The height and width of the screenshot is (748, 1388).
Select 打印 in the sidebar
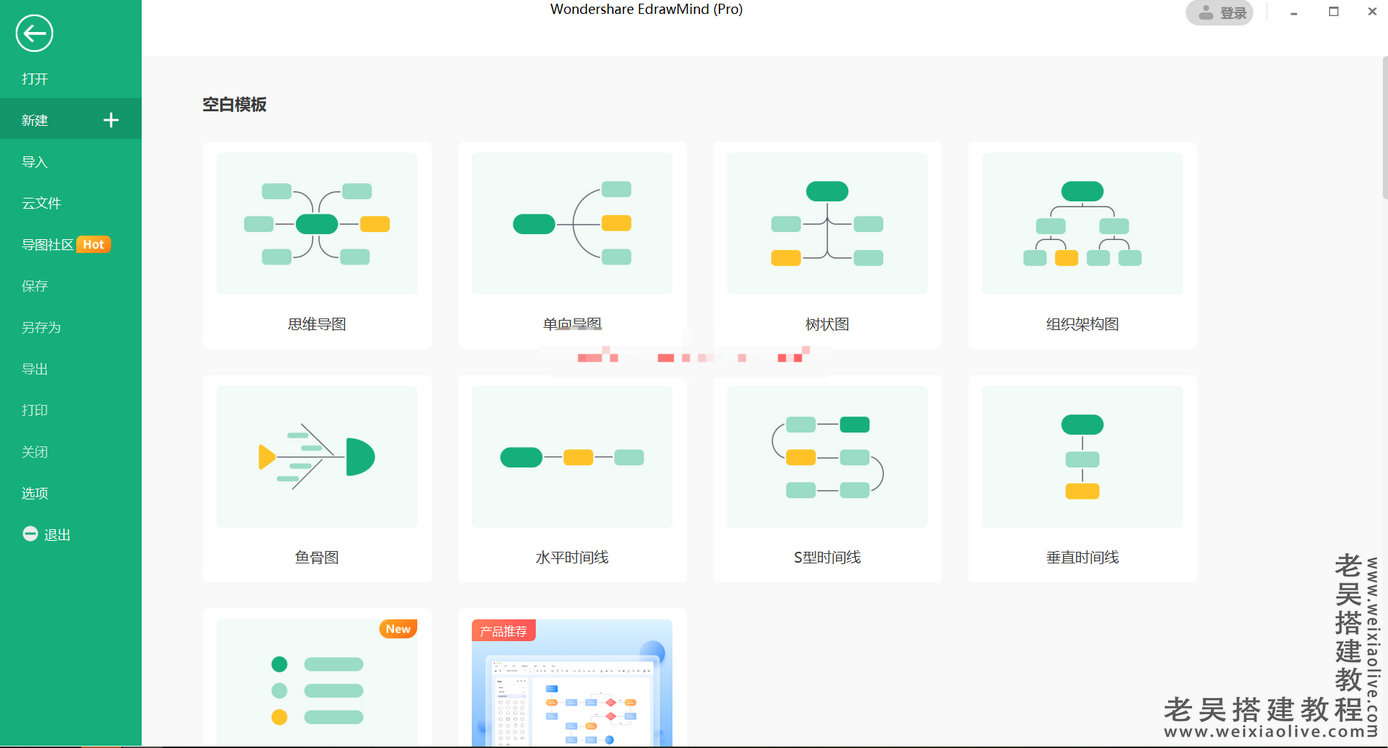point(70,410)
